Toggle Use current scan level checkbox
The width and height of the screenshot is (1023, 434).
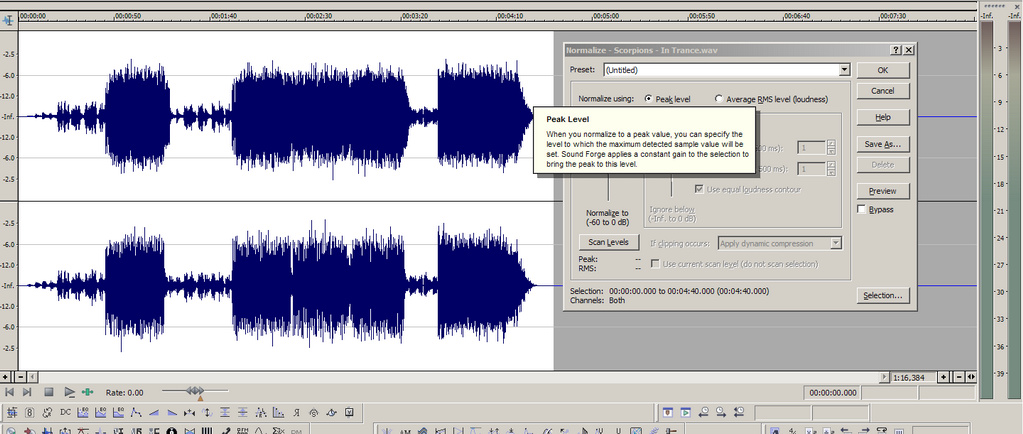tap(656, 264)
